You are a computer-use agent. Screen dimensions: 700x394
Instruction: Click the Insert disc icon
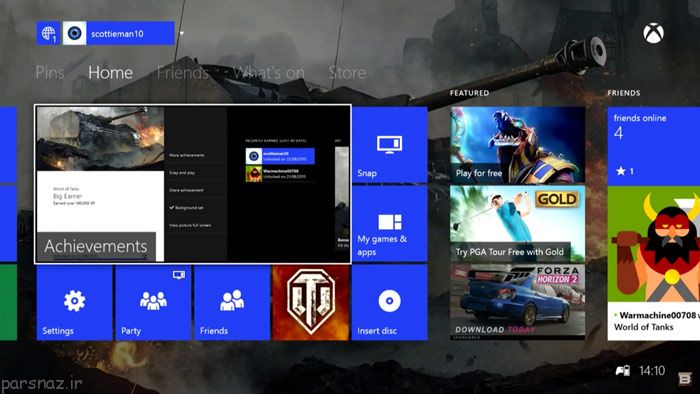pyautogui.click(x=389, y=301)
